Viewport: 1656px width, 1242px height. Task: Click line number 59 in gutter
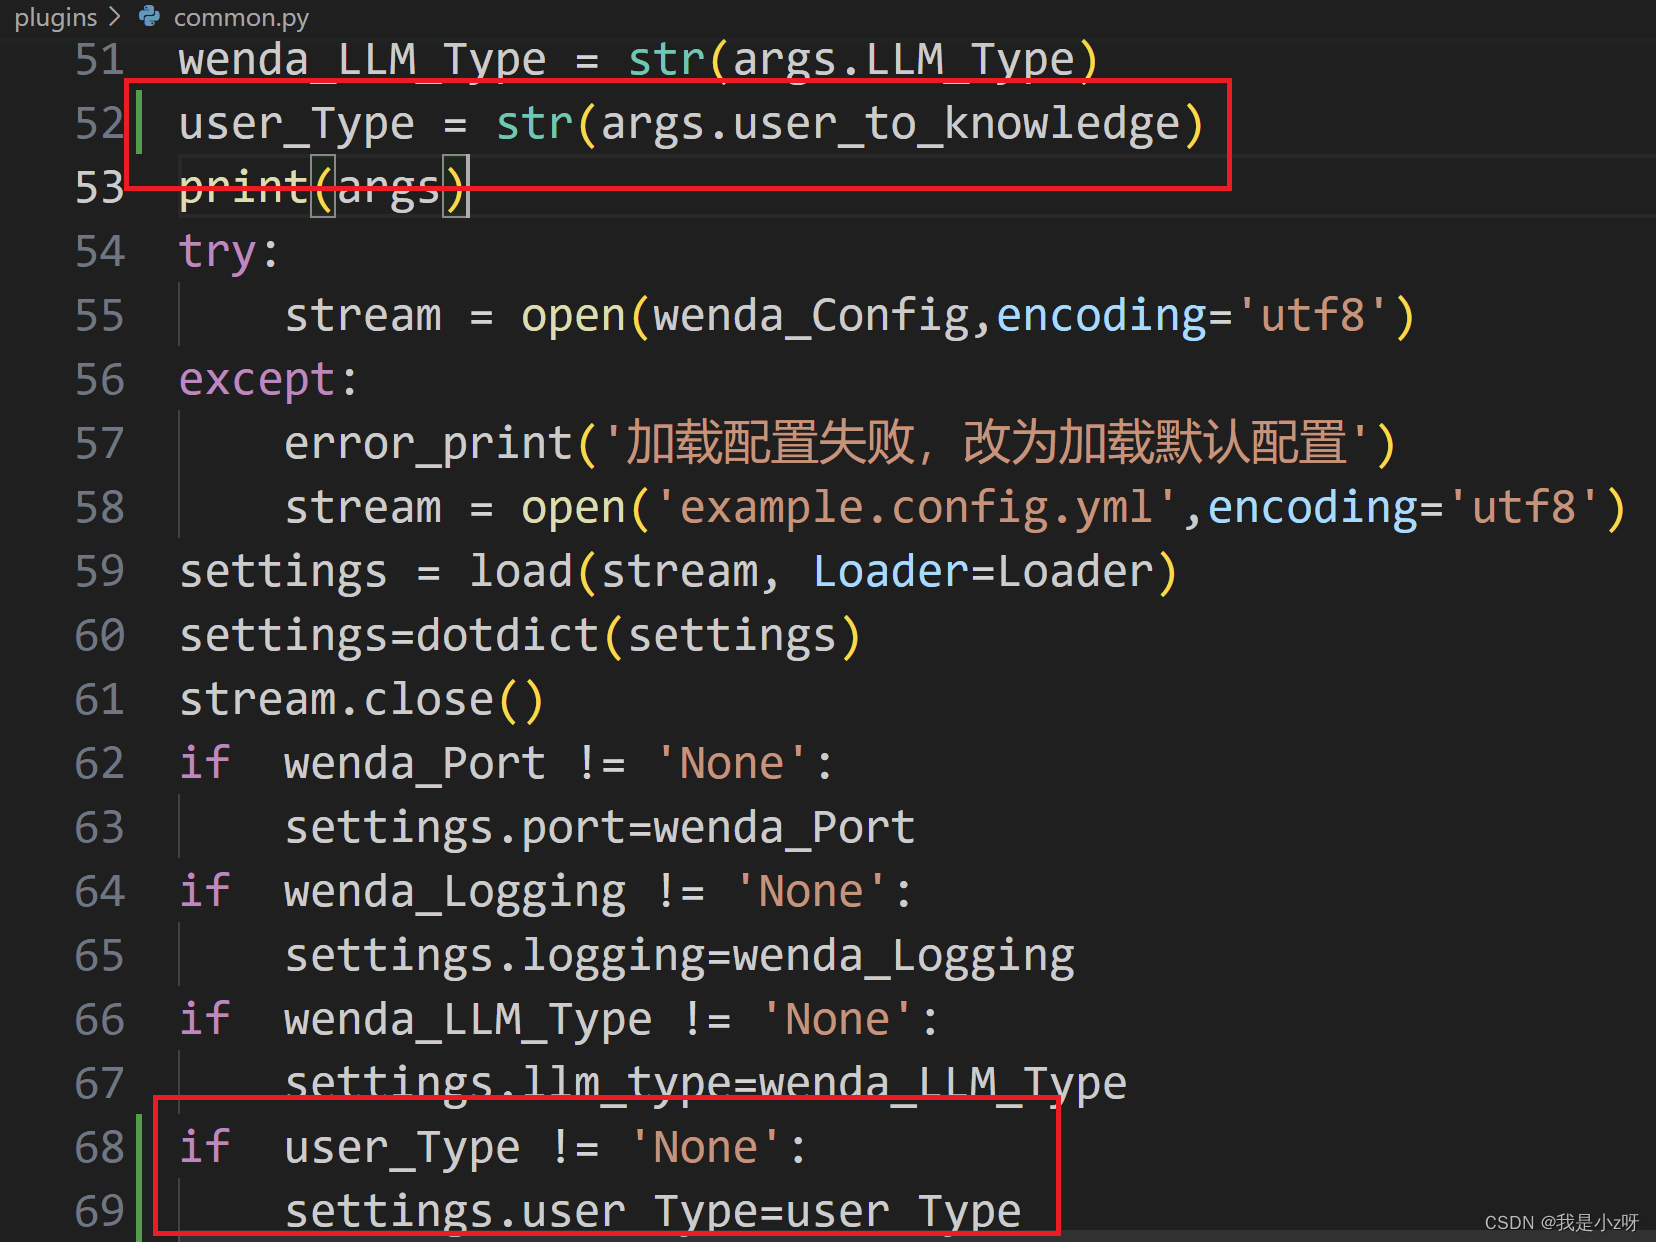[100, 572]
